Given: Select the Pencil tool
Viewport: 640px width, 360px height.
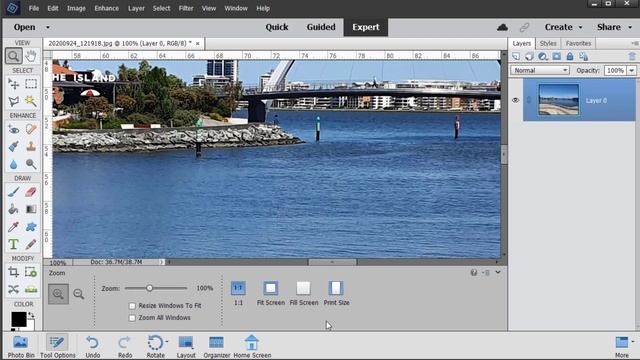Looking at the screenshot, I should [31, 244].
